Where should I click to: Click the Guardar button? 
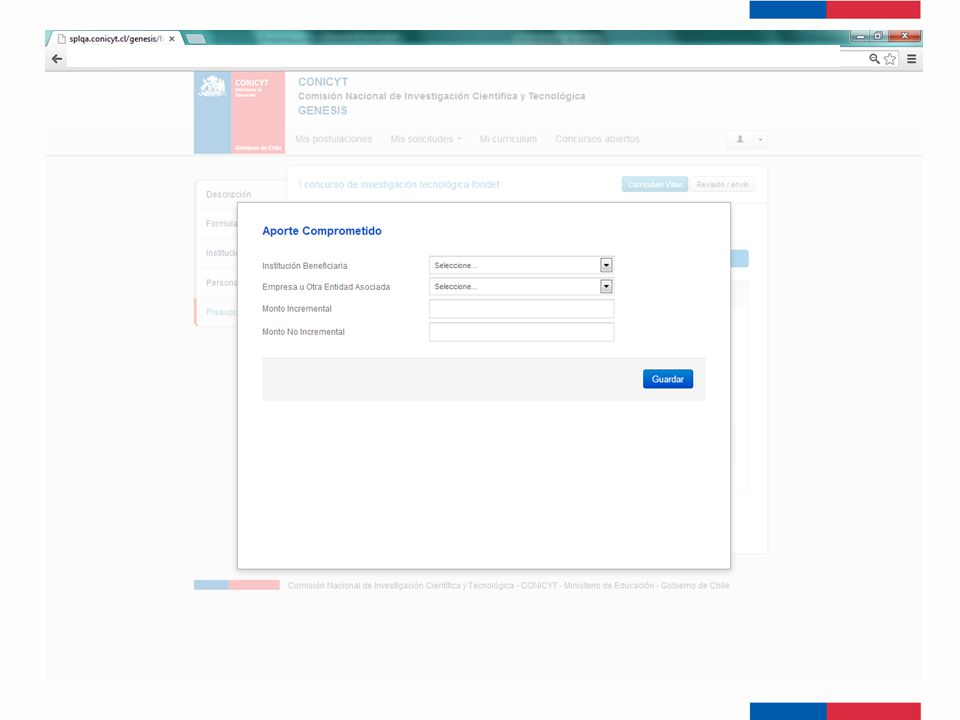point(667,379)
